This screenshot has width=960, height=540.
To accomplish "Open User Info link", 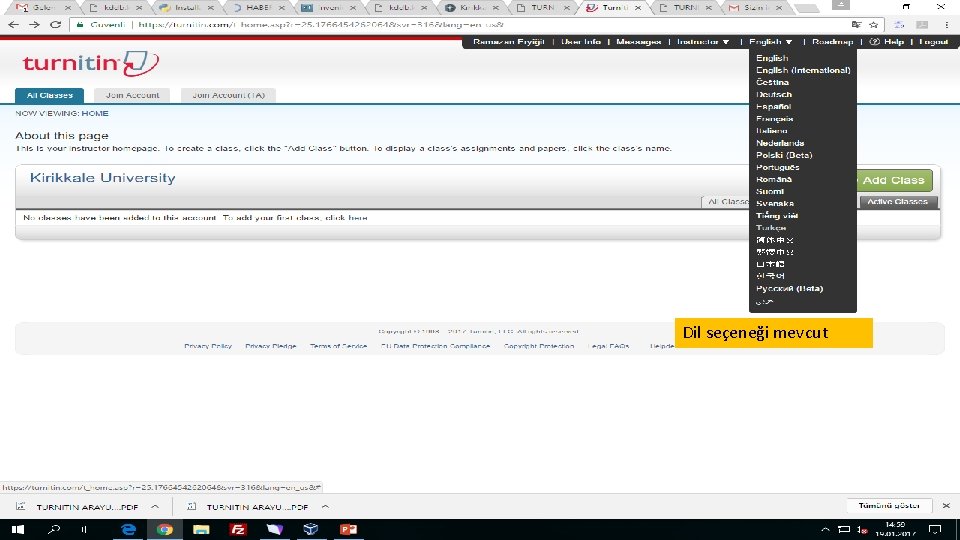I will click(580, 42).
